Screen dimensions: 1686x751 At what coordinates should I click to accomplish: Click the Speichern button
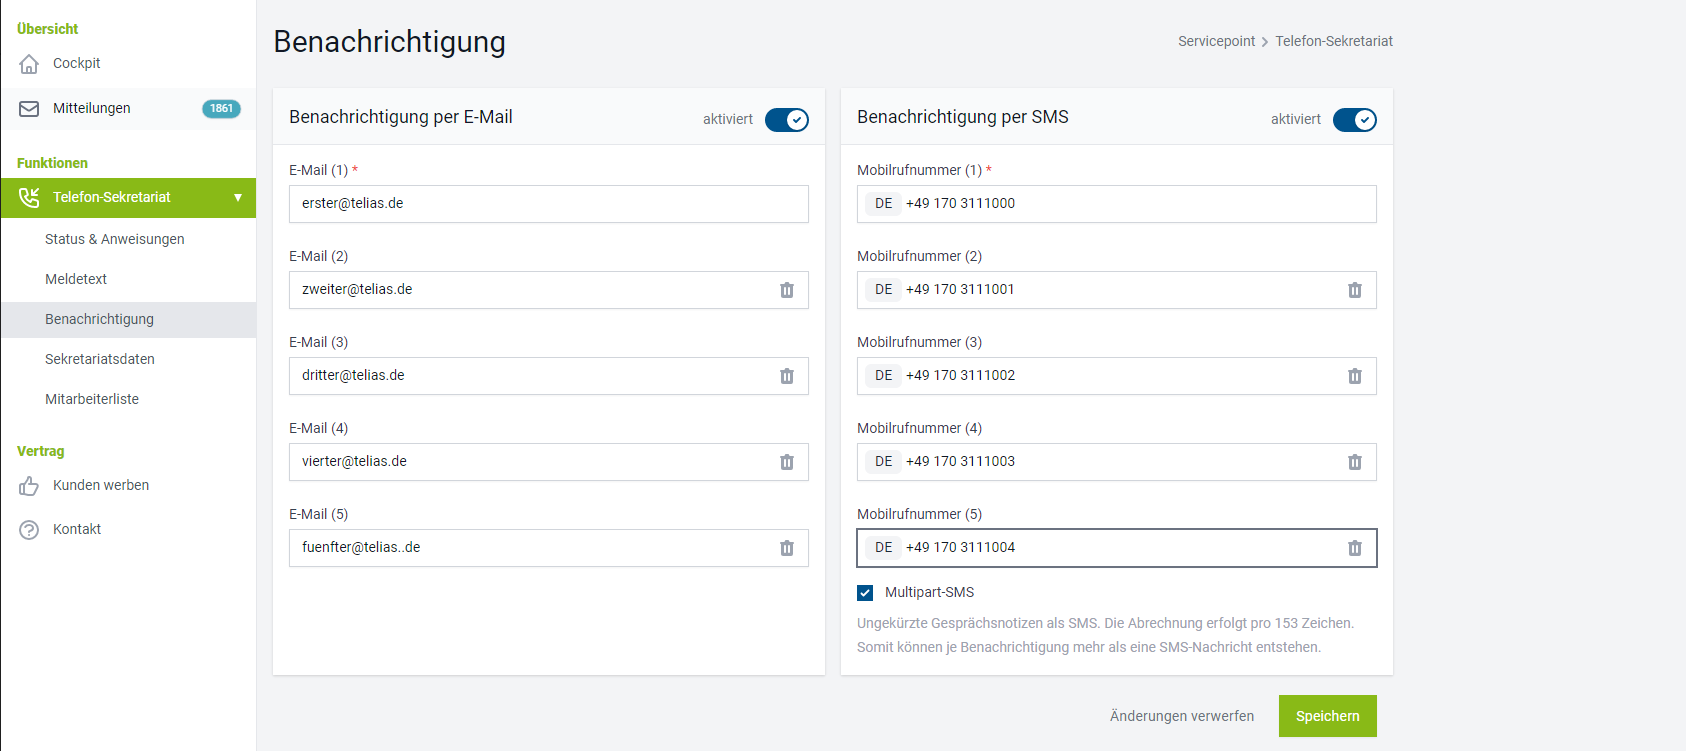1327,716
